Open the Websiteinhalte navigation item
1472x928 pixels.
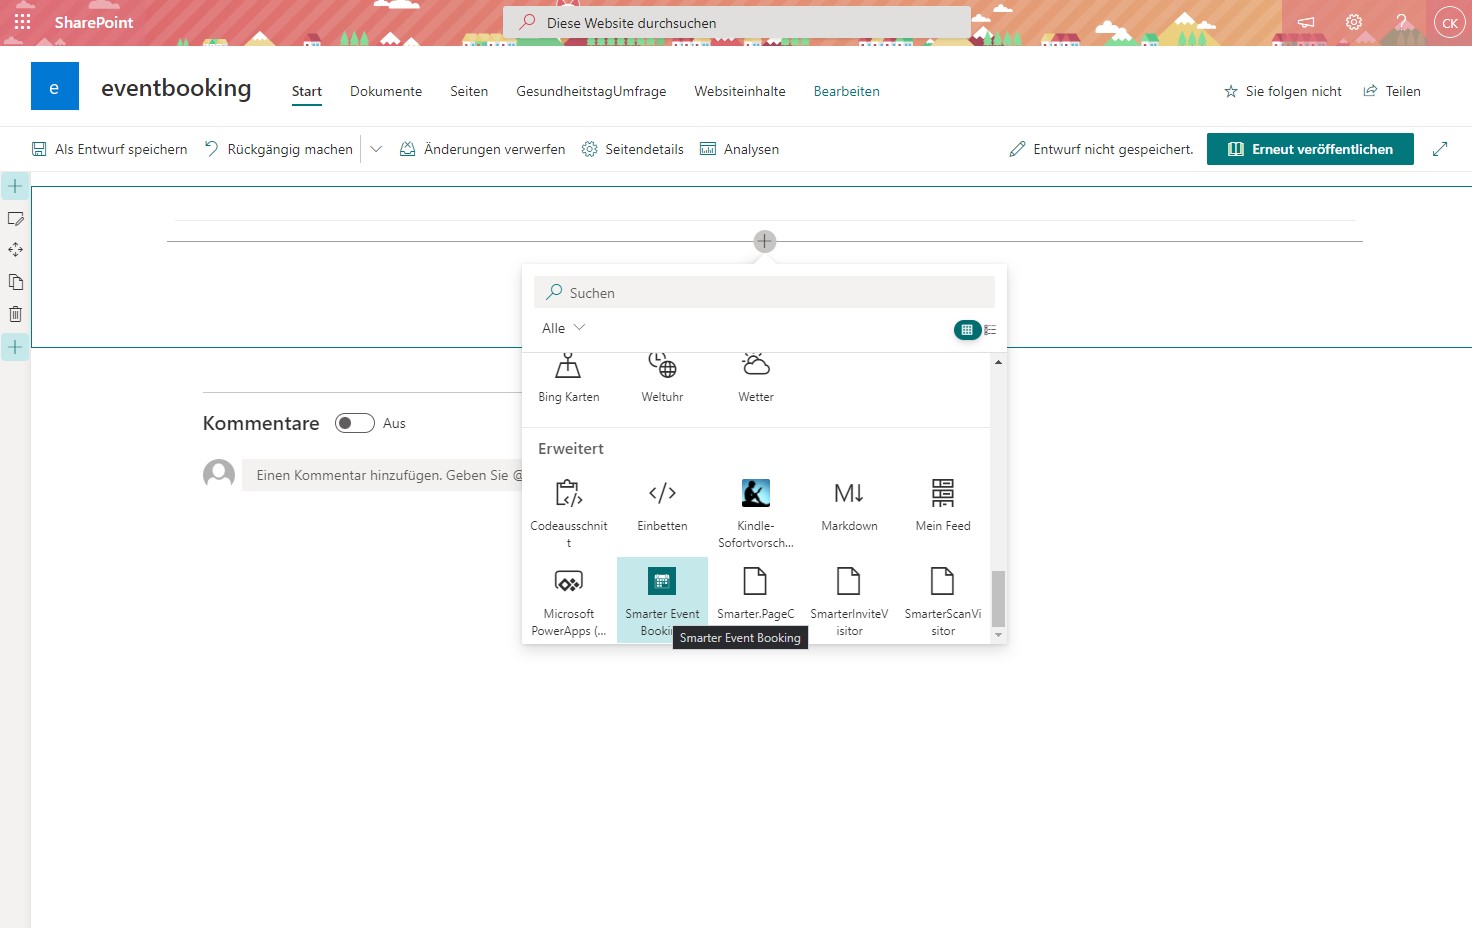(740, 91)
